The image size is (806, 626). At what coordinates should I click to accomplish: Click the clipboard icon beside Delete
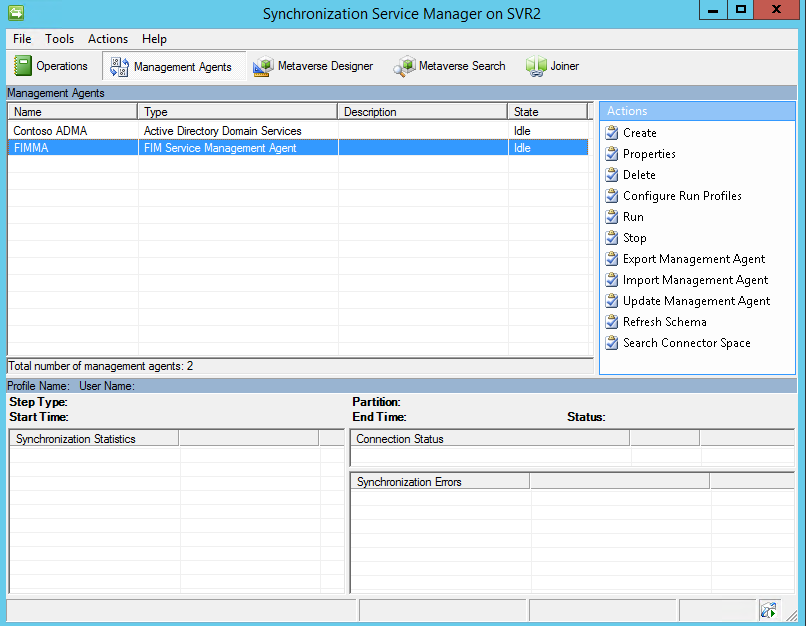[612, 175]
